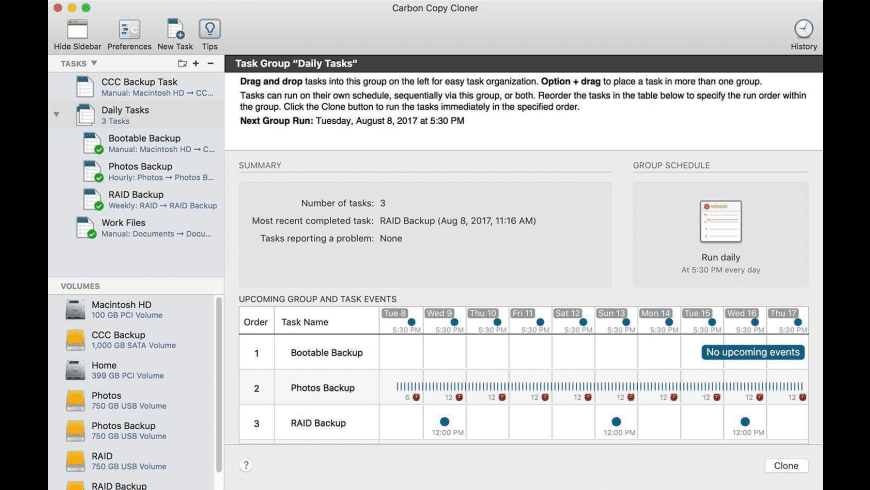This screenshot has width=870, height=490.
Task: Select the Bootable Backup task in sidebar
Action: pos(136,143)
